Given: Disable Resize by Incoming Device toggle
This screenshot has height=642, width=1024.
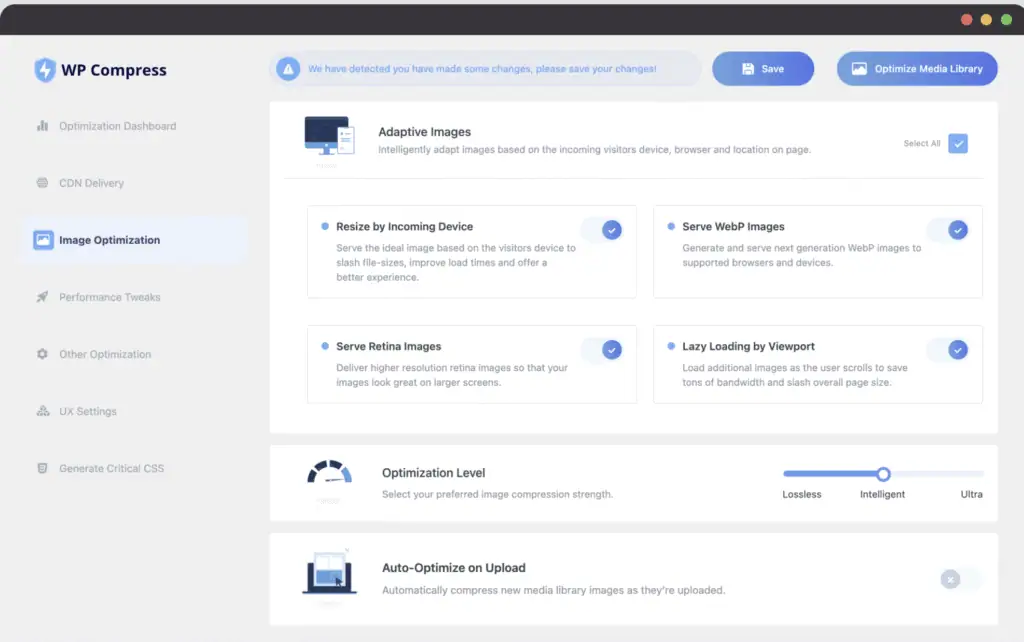Looking at the screenshot, I should coord(603,230).
